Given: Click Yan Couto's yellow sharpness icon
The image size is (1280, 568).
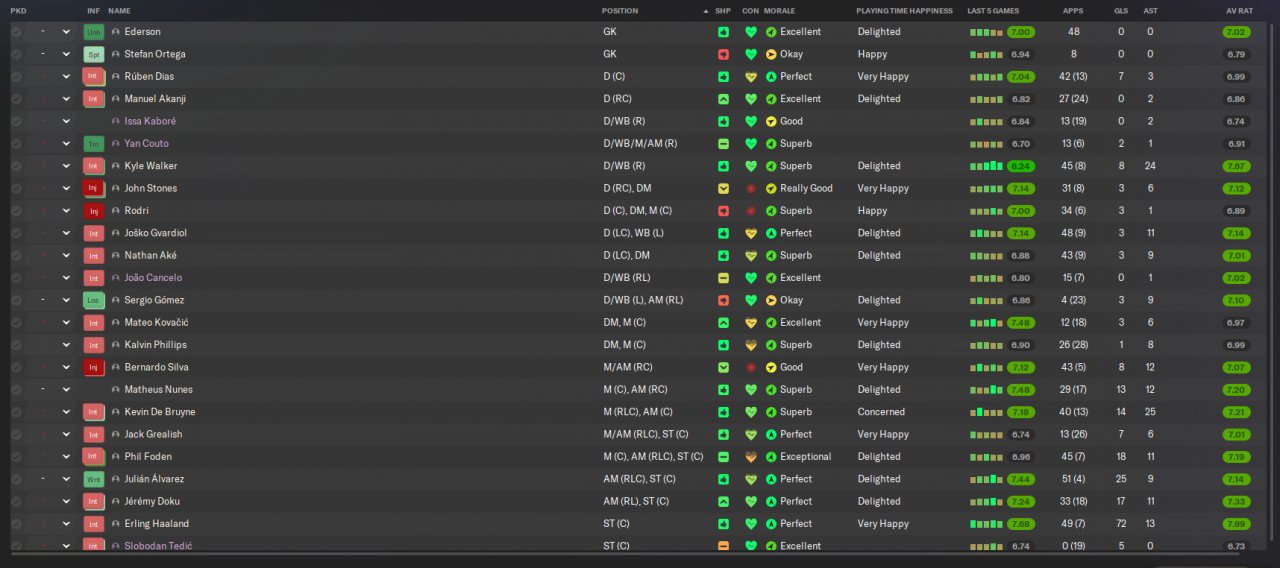Looking at the screenshot, I should pyautogui.click(x=723, y=144).
